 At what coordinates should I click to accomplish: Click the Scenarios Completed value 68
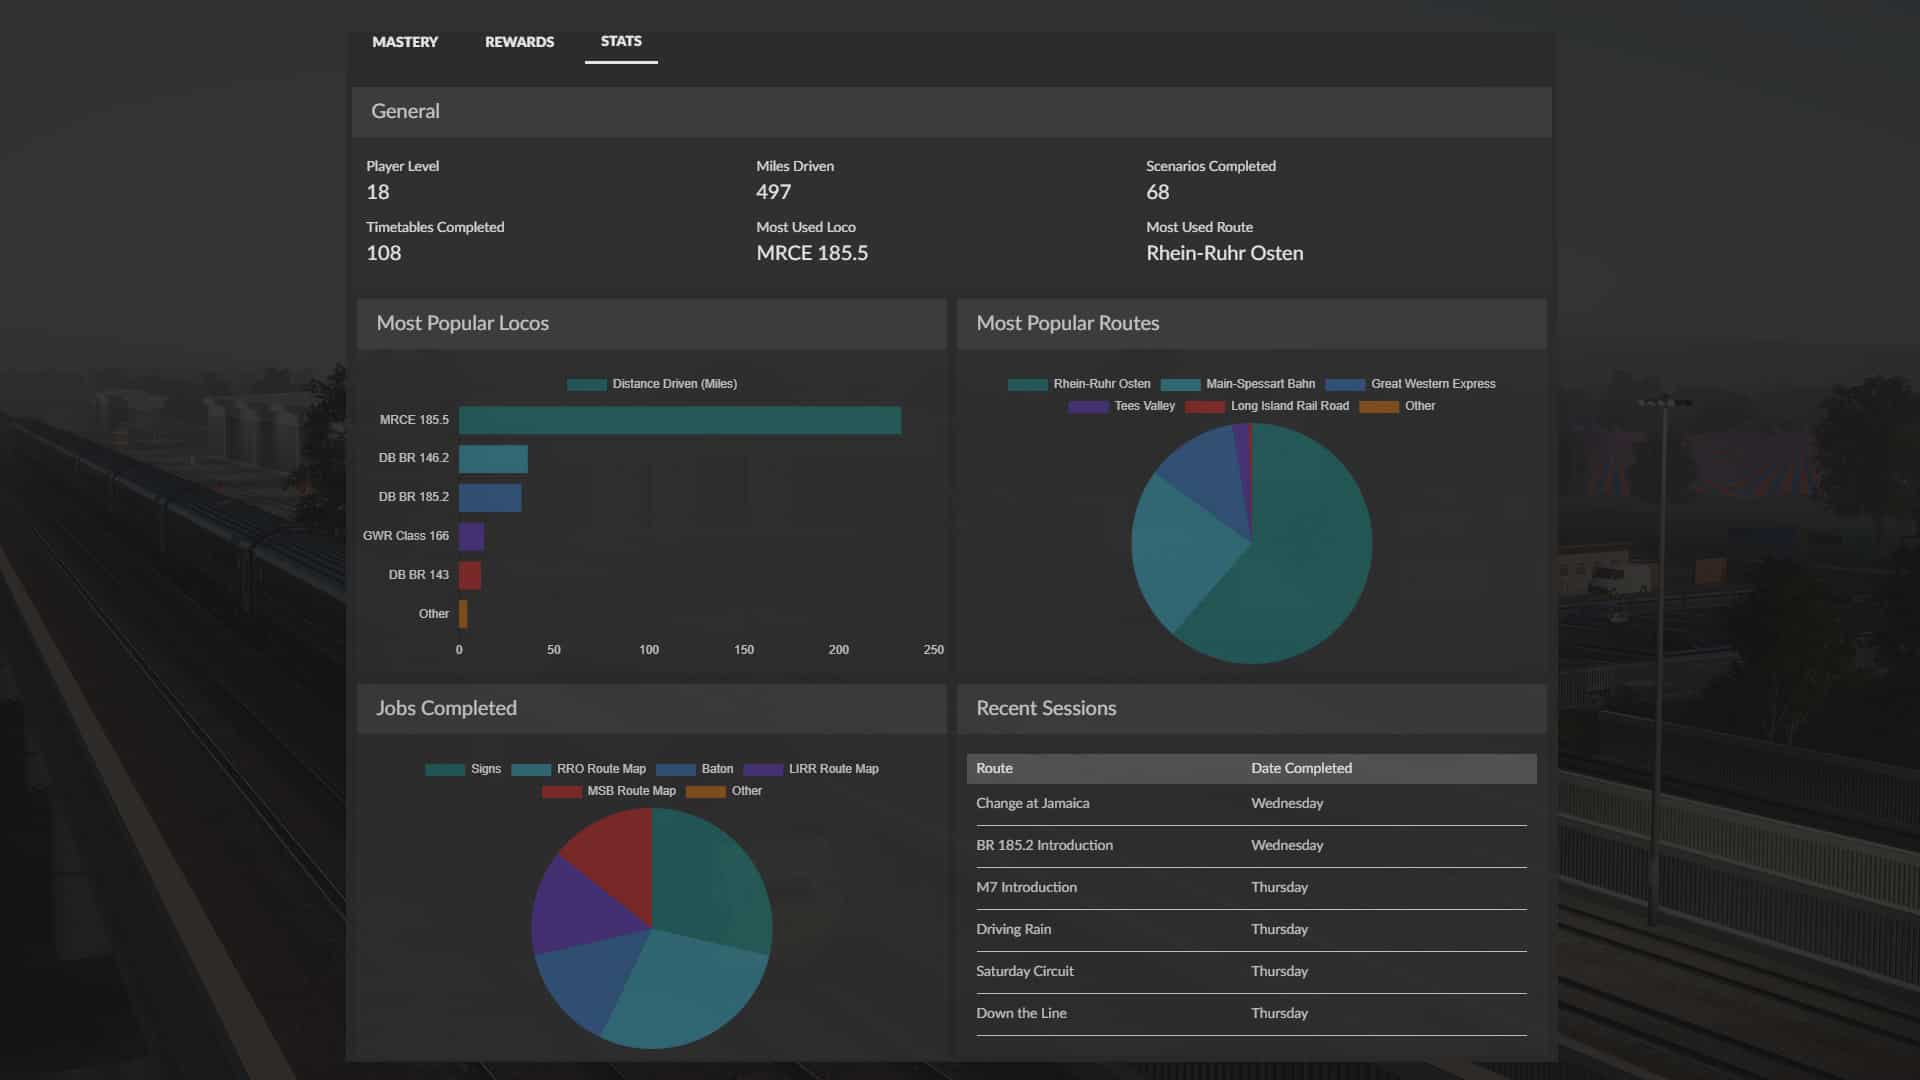tap(1157, 192)
